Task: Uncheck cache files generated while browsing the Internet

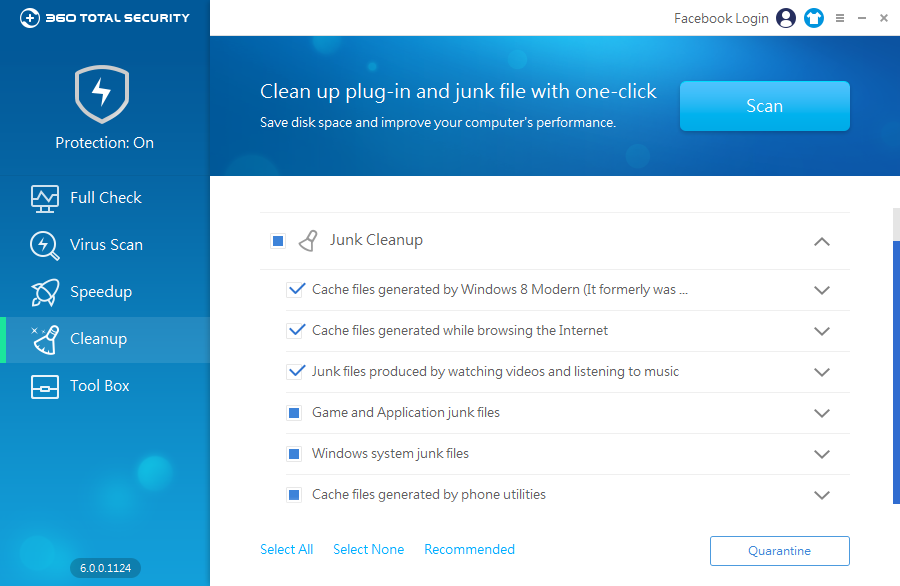Action: [296, 330]
